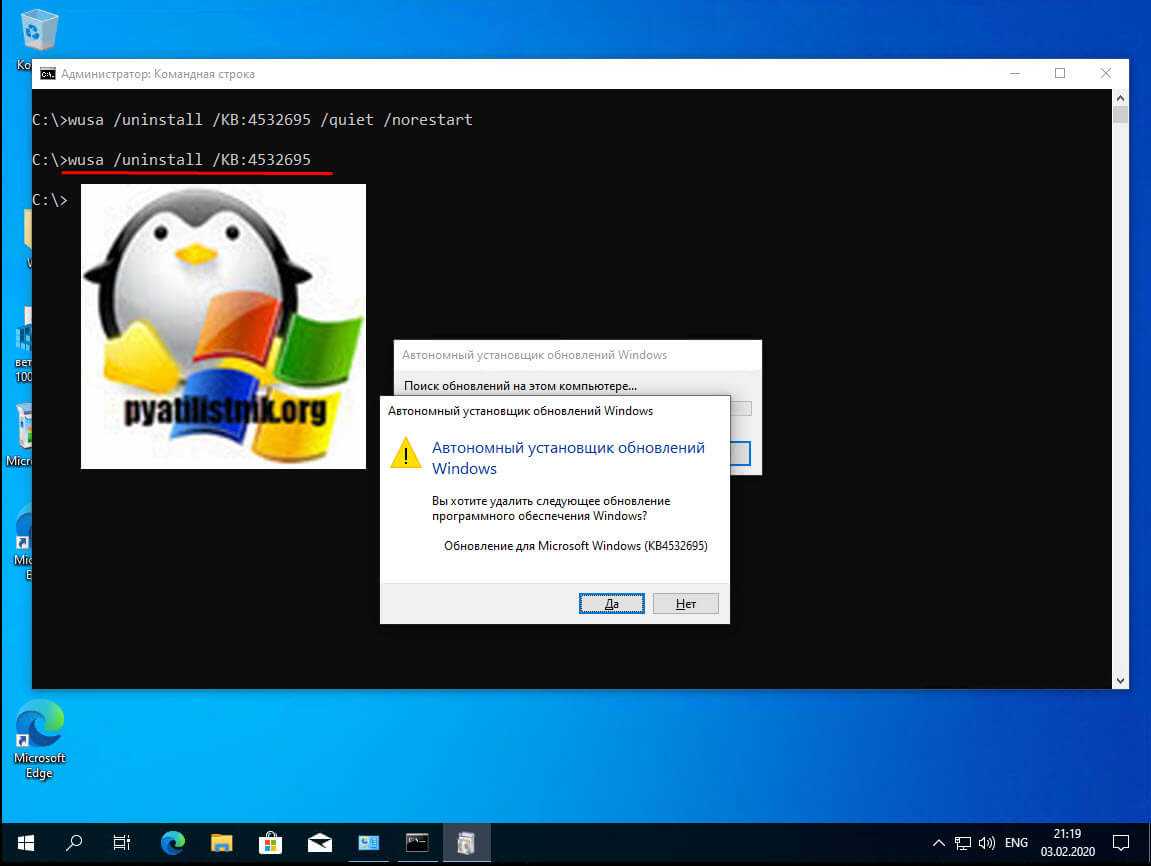This screenshot has height=866, width=1151.
Task: Select the Windows Update installer taskbar icon
Action: [466, 842]
